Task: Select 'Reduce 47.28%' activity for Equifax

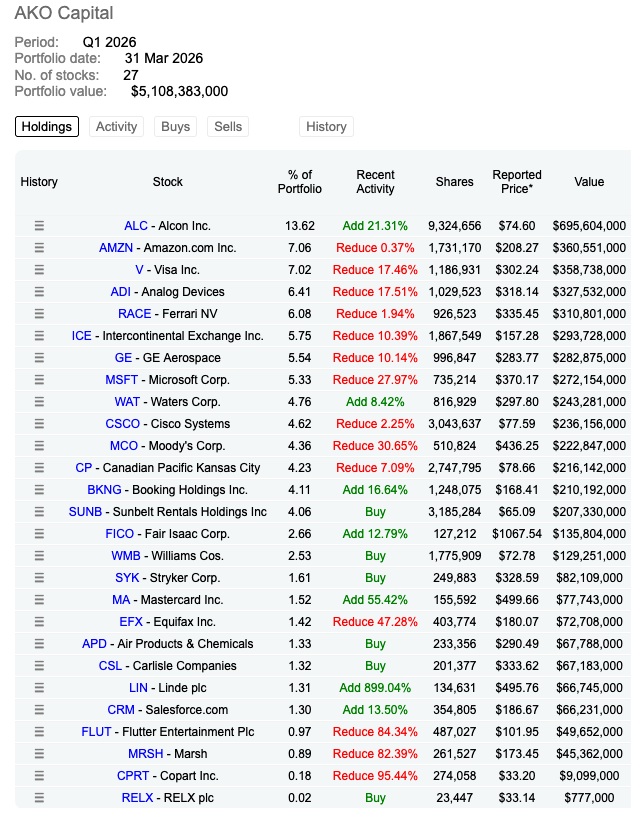Action: coord(375,622)
